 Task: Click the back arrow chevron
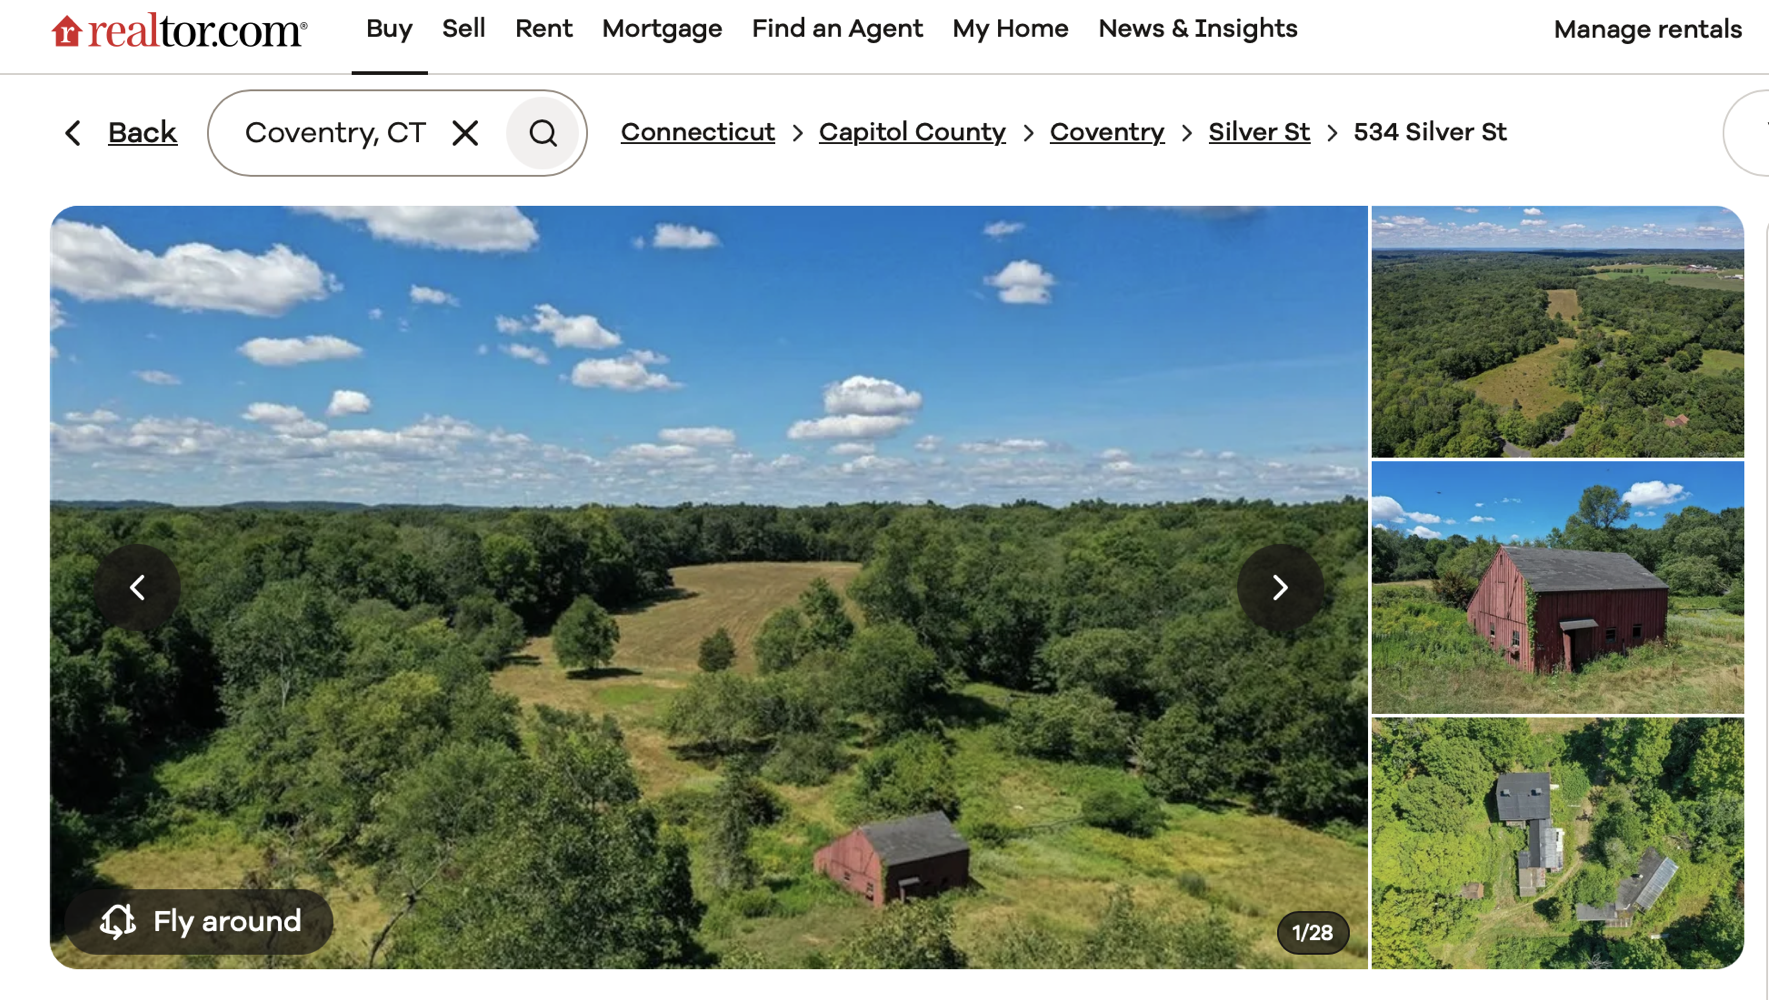point(73,133)
